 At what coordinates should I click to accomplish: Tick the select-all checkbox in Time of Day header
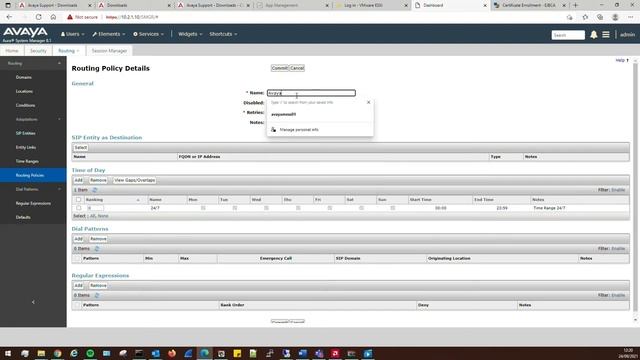tap(79, 200)
